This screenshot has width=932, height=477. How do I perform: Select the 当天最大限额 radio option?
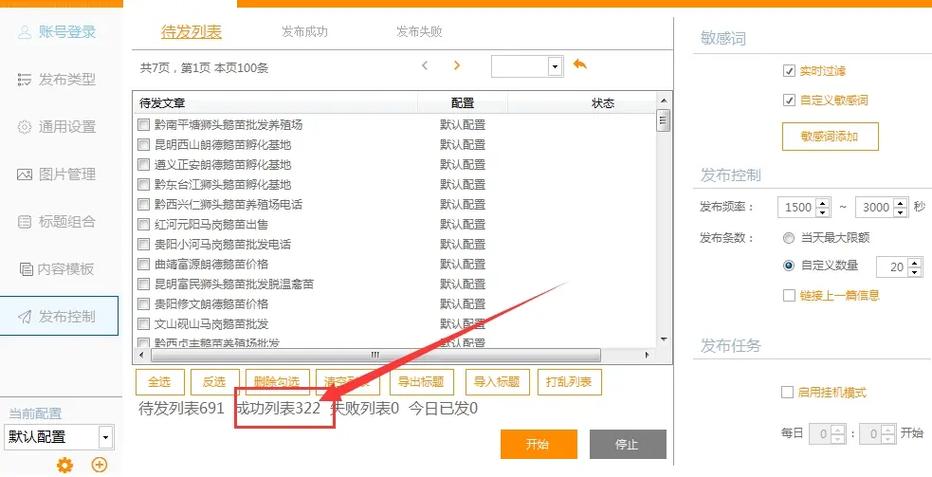[x=789, y=238]
